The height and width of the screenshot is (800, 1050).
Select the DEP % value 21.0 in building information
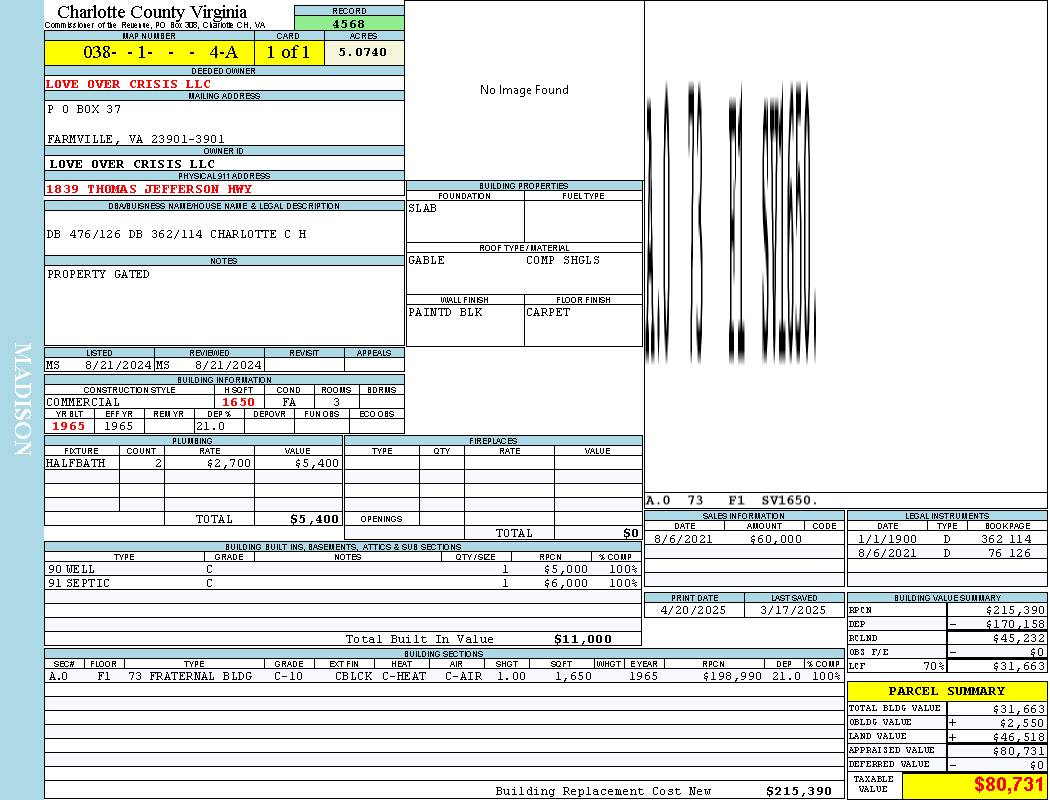point(210,426)
